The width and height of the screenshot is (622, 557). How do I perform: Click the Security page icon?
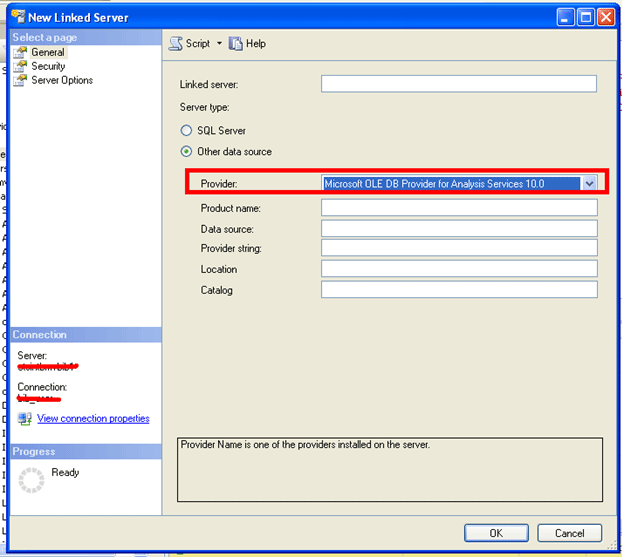[x=20, y=66]
